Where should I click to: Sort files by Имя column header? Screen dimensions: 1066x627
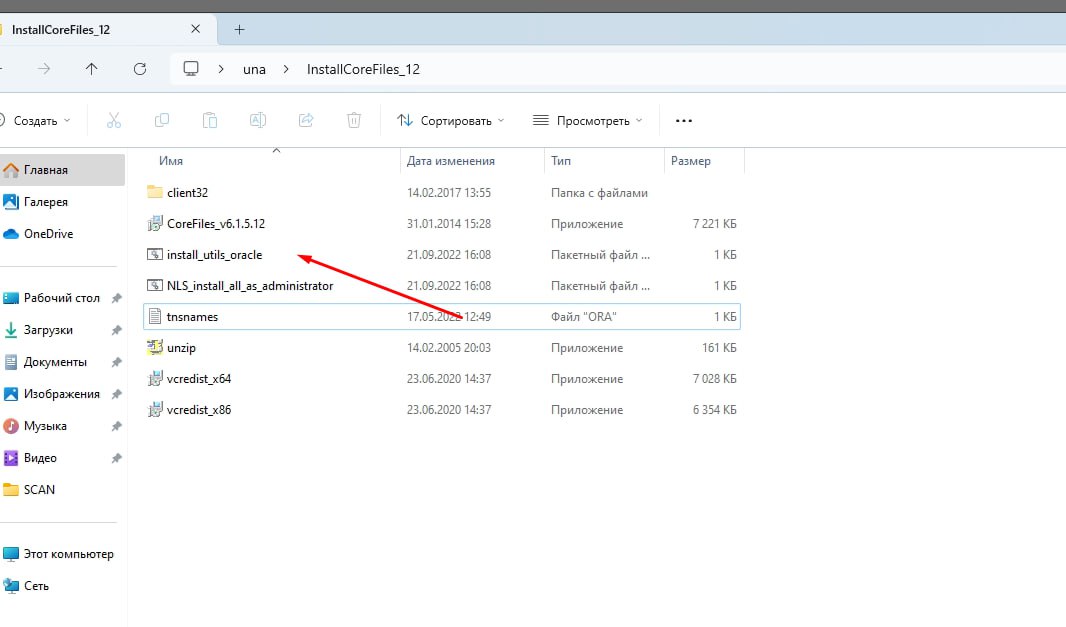click(171, 161)
